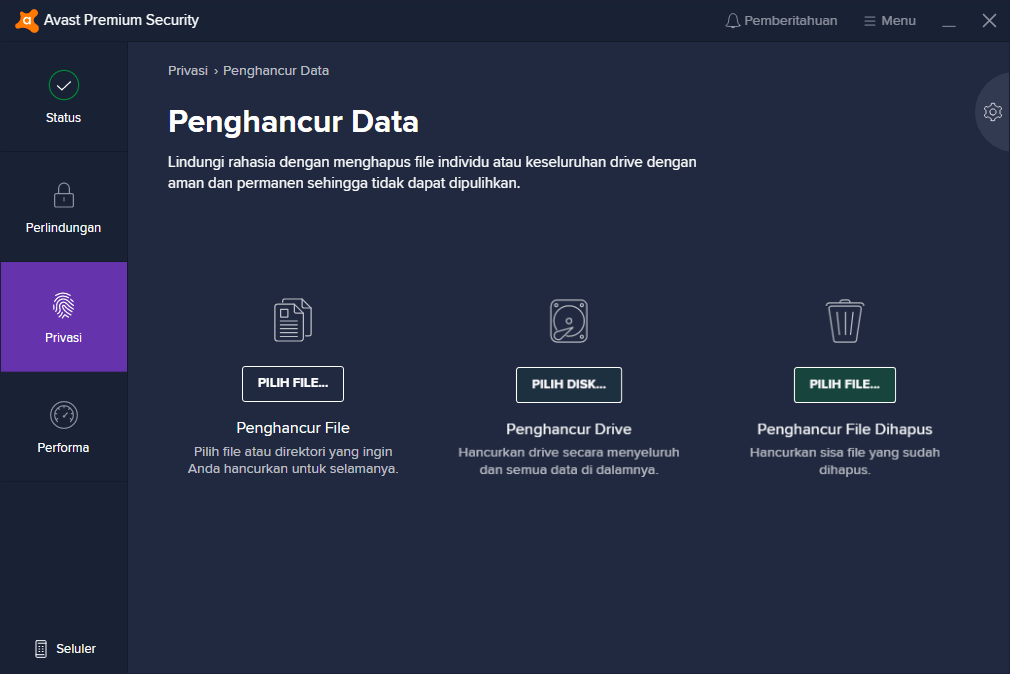Open Performa via the speedometer icon
Viewport: 1010px width, 674px height.
tap(64, 415)
